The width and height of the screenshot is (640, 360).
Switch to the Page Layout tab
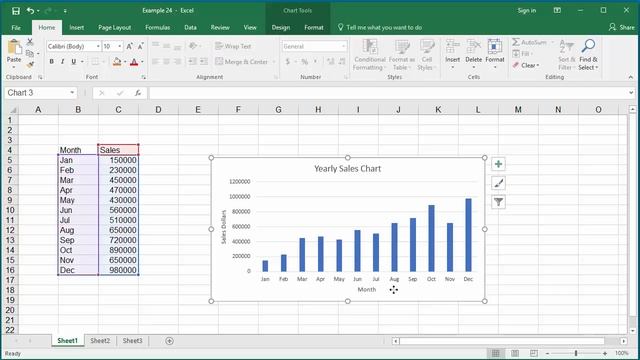pos(114,28)
